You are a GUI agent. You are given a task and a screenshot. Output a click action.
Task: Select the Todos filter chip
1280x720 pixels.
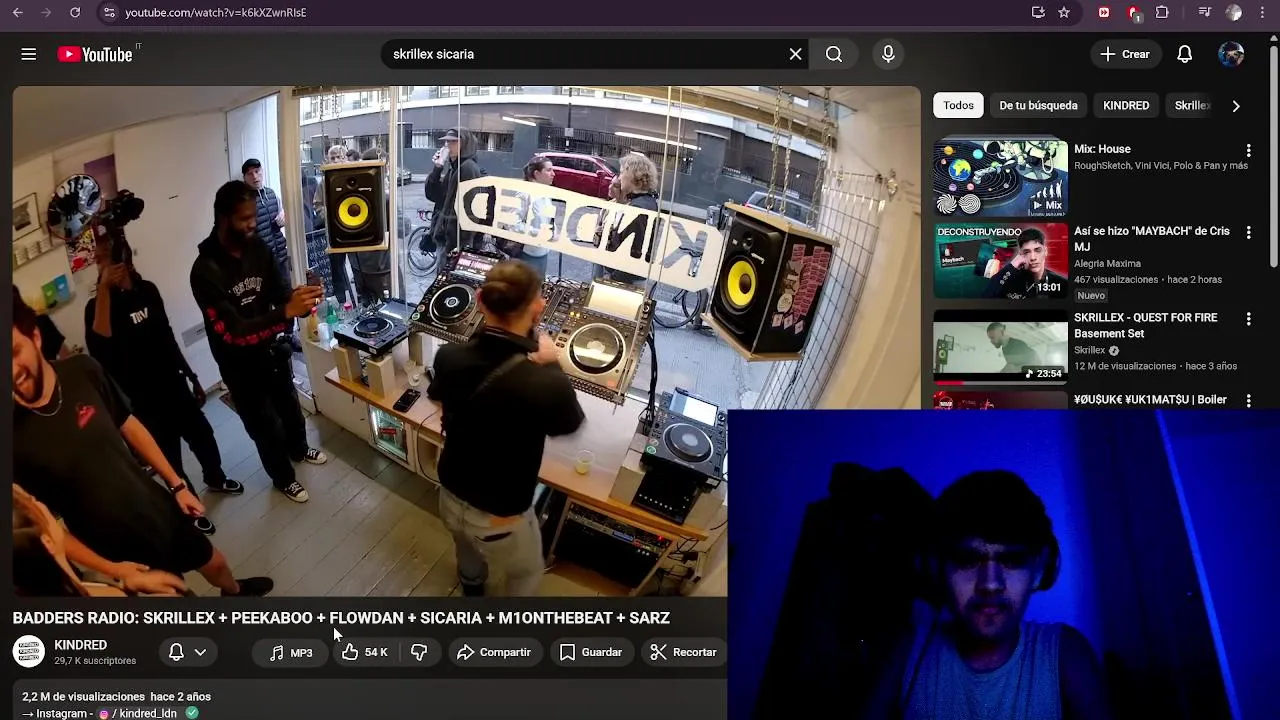coord(958,105)
